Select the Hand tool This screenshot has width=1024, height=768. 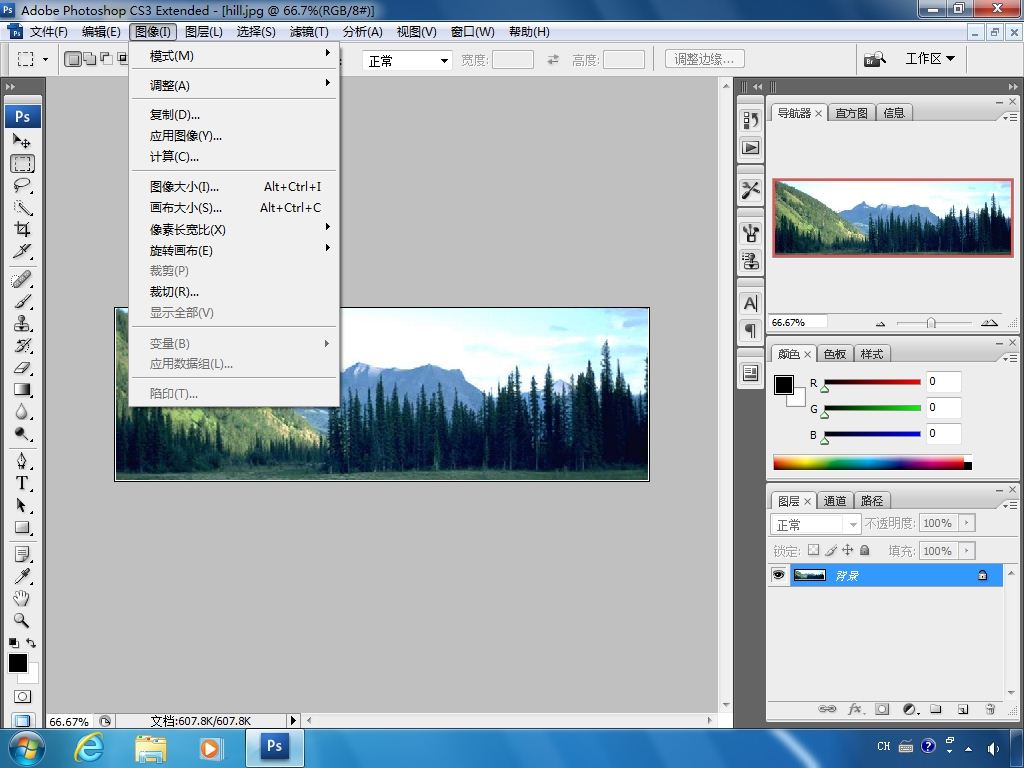coord(22,598)
